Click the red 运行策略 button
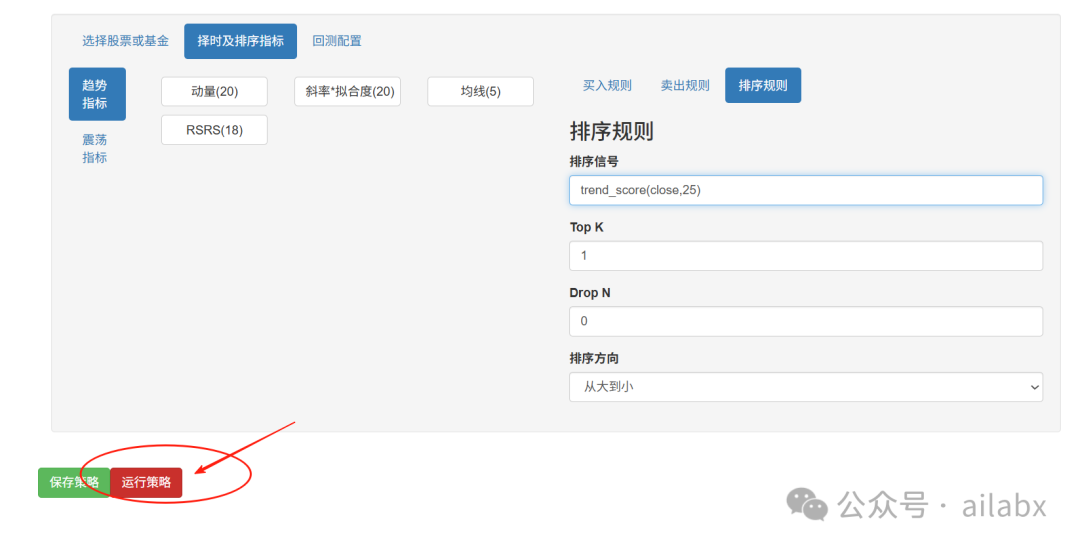Image resolution: width=1080 pixels, height=549 pixels. [146, 483]
